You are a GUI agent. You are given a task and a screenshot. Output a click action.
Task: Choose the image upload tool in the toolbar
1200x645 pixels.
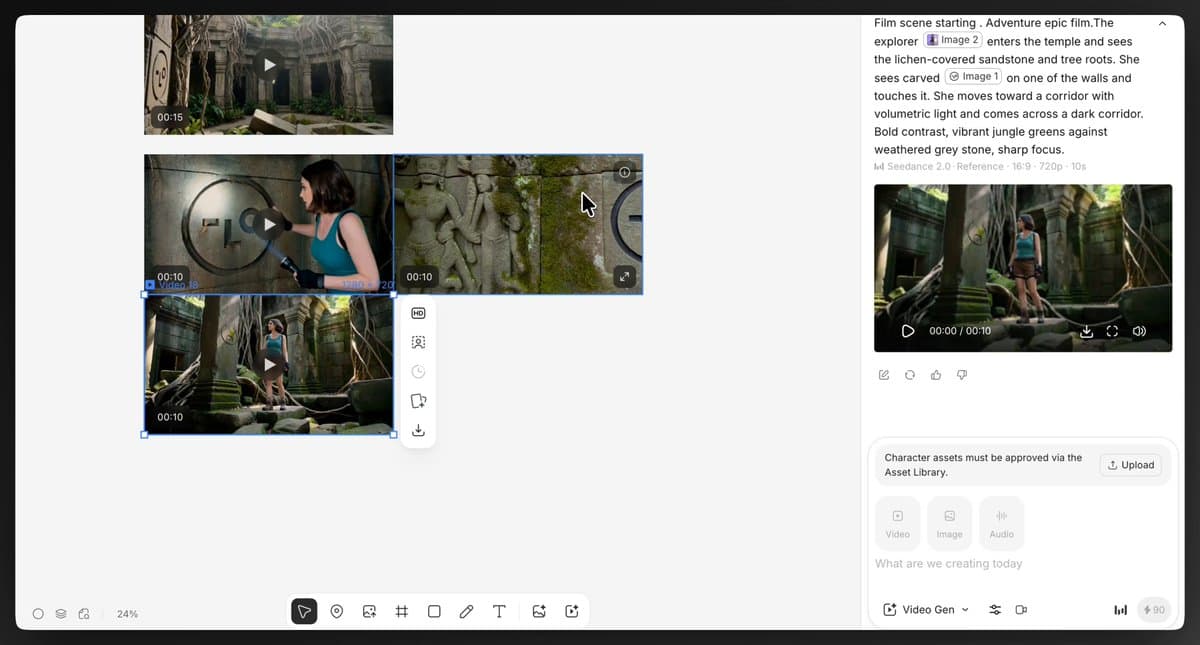click(369, 611)
